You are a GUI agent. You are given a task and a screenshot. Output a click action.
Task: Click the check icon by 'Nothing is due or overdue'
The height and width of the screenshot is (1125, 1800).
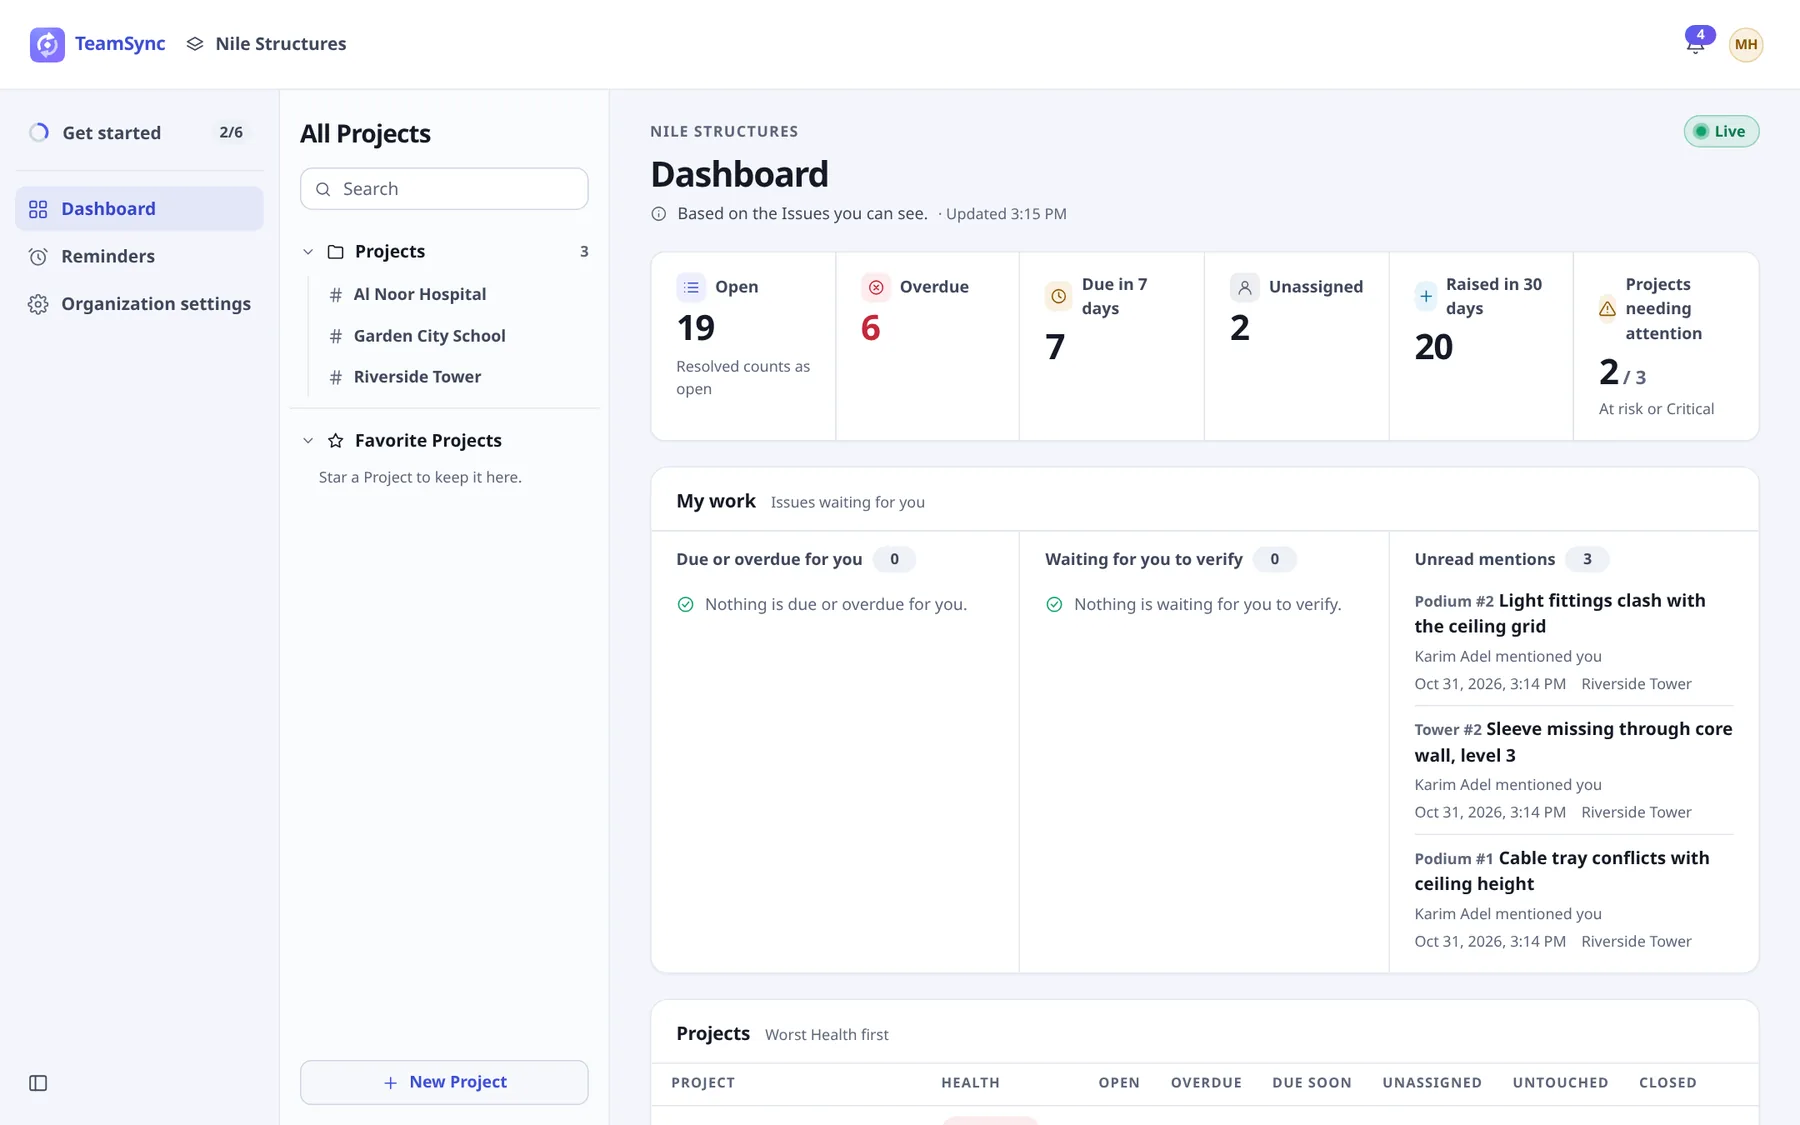click(x=685, y=604)
